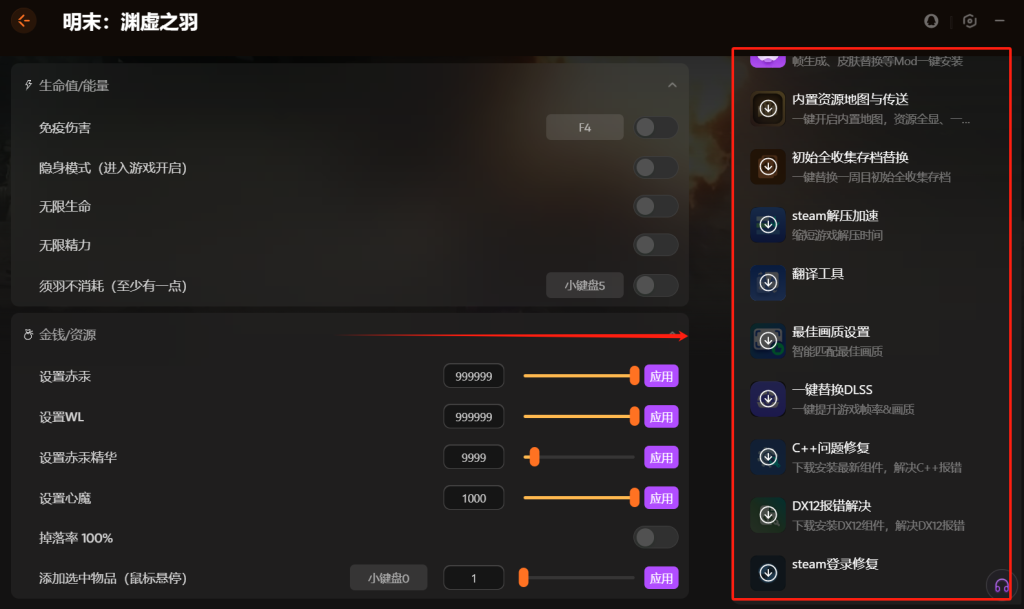Collapse the 生命值/能量 section chevron
The height and width of the screenshot is (609, 1024).
(672, 86)
